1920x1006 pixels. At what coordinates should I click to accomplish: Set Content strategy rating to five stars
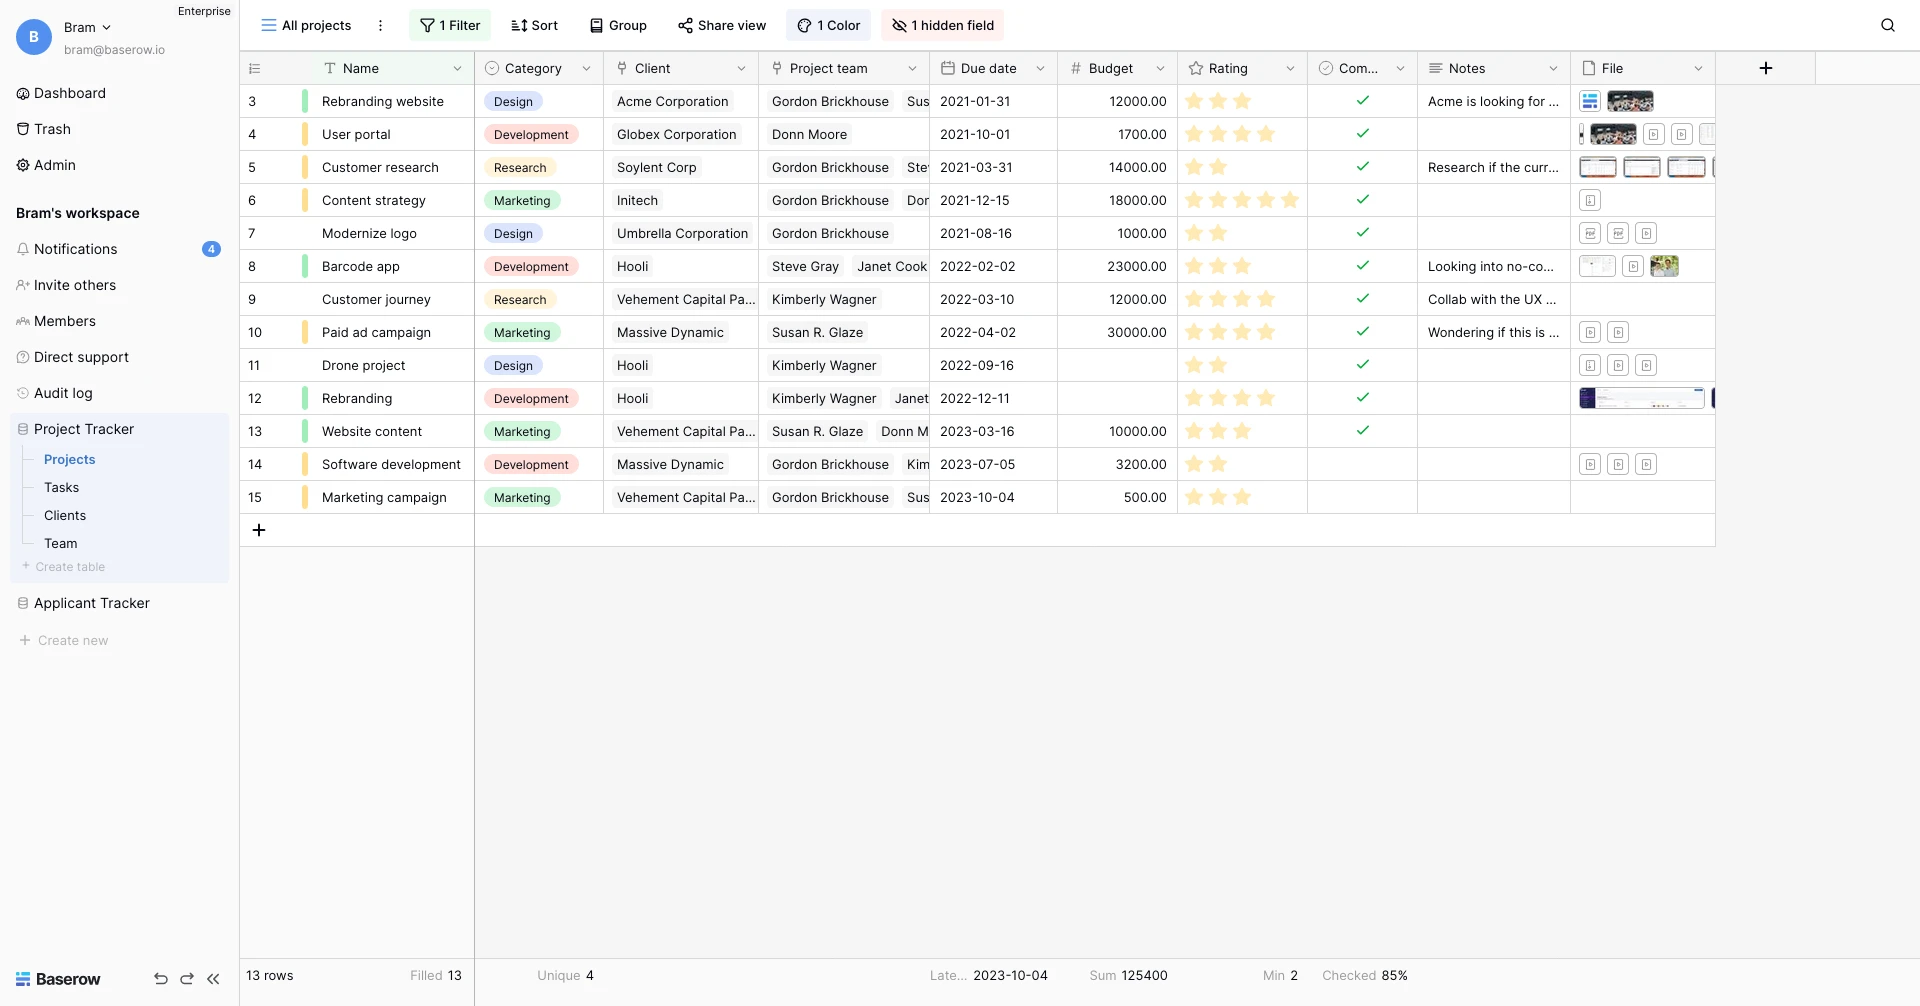click(1290, 200)
